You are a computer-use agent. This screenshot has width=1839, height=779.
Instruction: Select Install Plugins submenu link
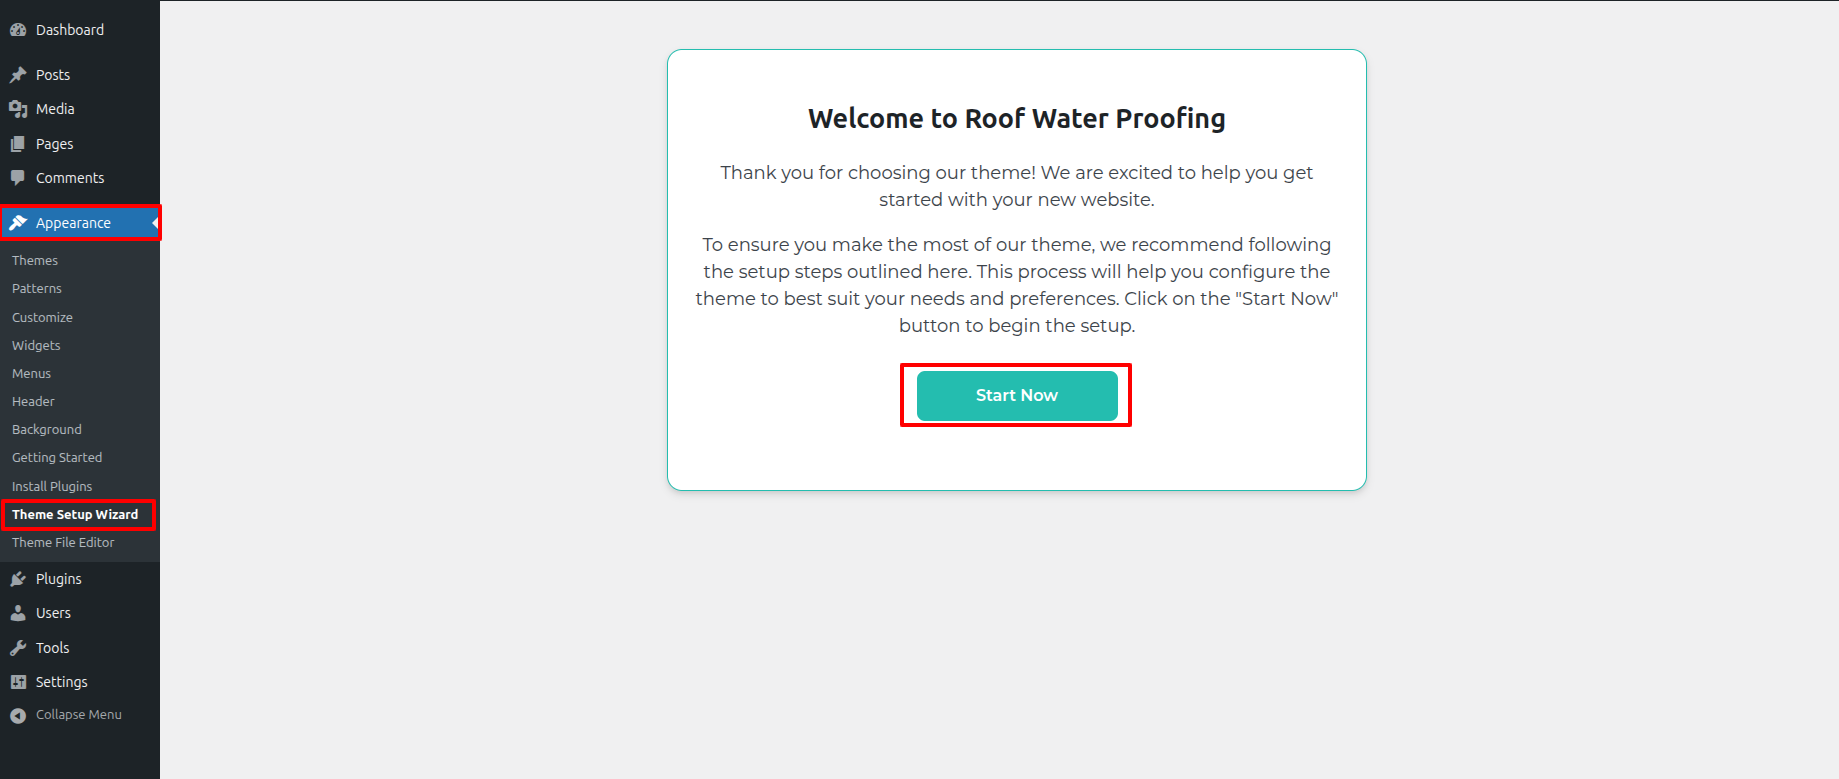[52, 487]
